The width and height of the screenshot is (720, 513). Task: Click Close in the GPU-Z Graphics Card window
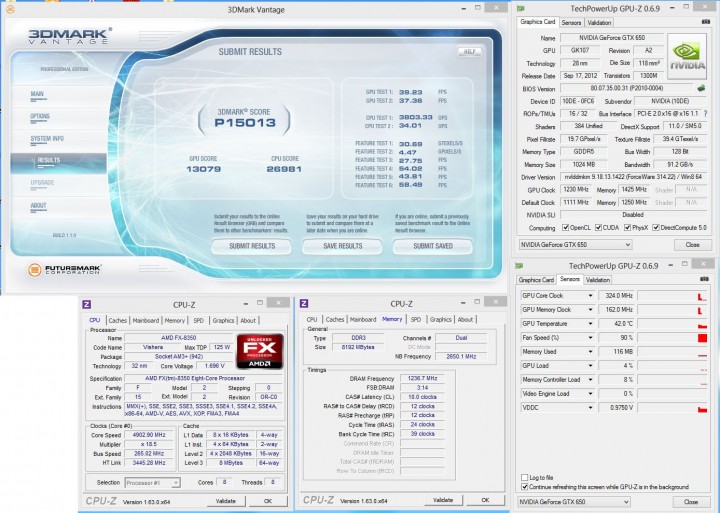(x=692, y=245)
